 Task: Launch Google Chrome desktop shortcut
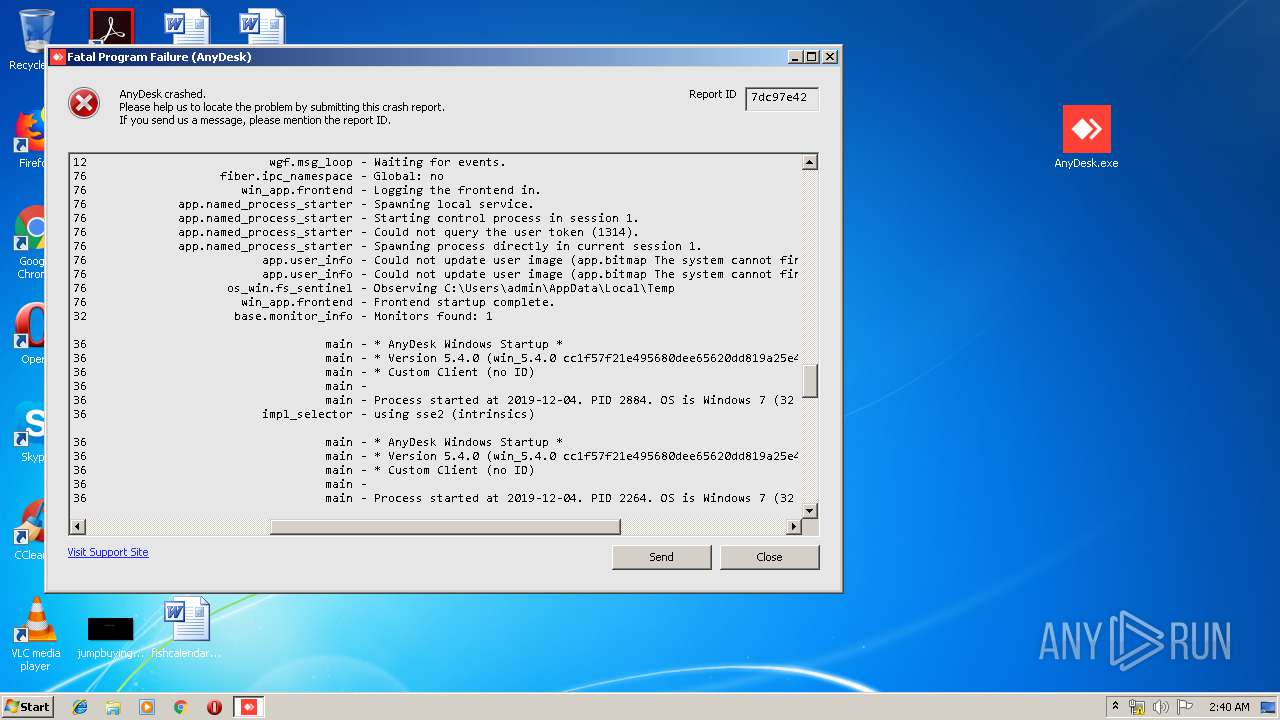pos(30,242)
